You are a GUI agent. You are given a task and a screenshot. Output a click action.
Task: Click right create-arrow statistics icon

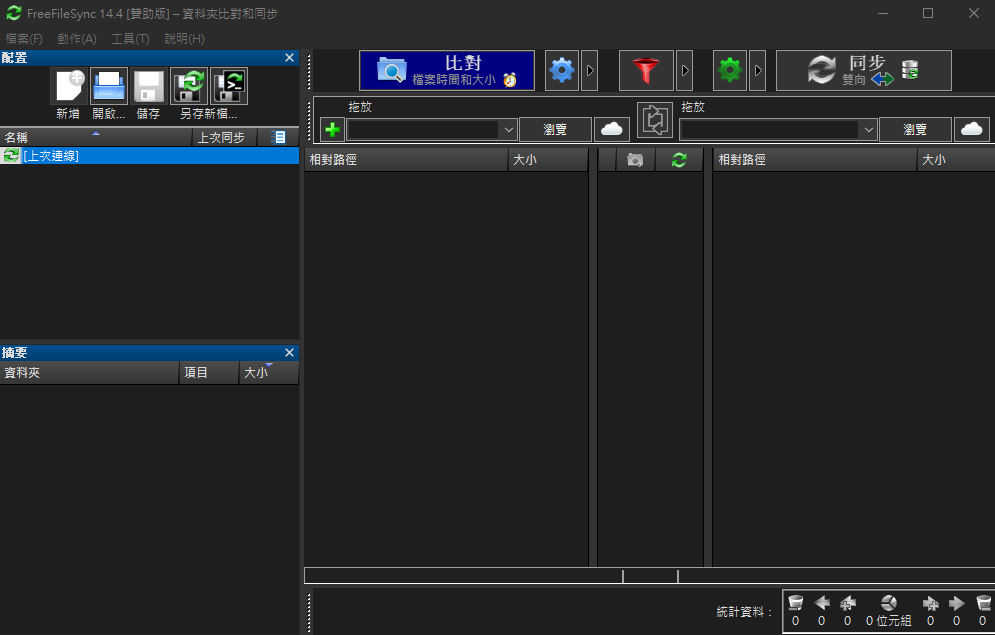click(930, 603)
